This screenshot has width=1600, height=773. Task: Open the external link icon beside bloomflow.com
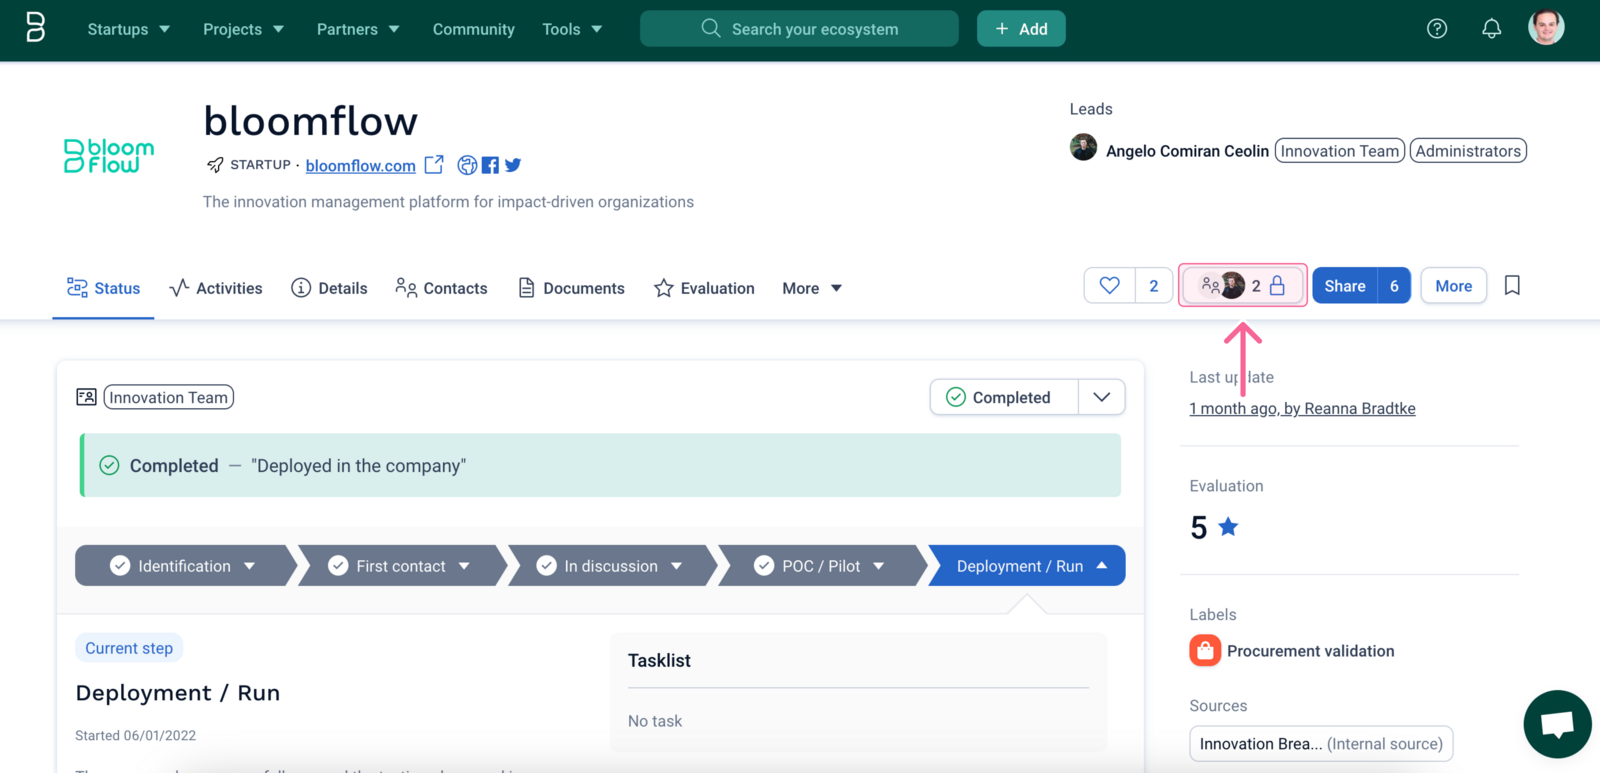434,165
